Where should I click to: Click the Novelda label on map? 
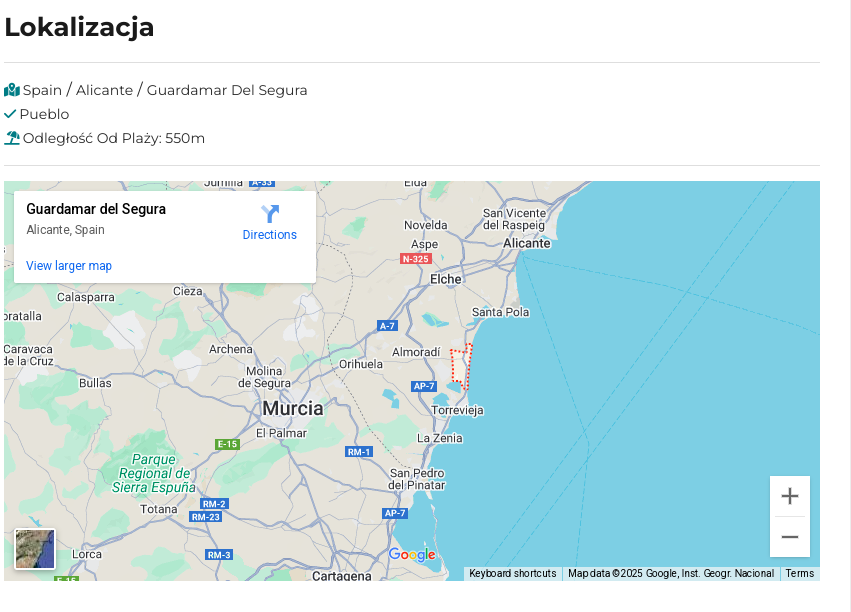[x=426, y=225]
